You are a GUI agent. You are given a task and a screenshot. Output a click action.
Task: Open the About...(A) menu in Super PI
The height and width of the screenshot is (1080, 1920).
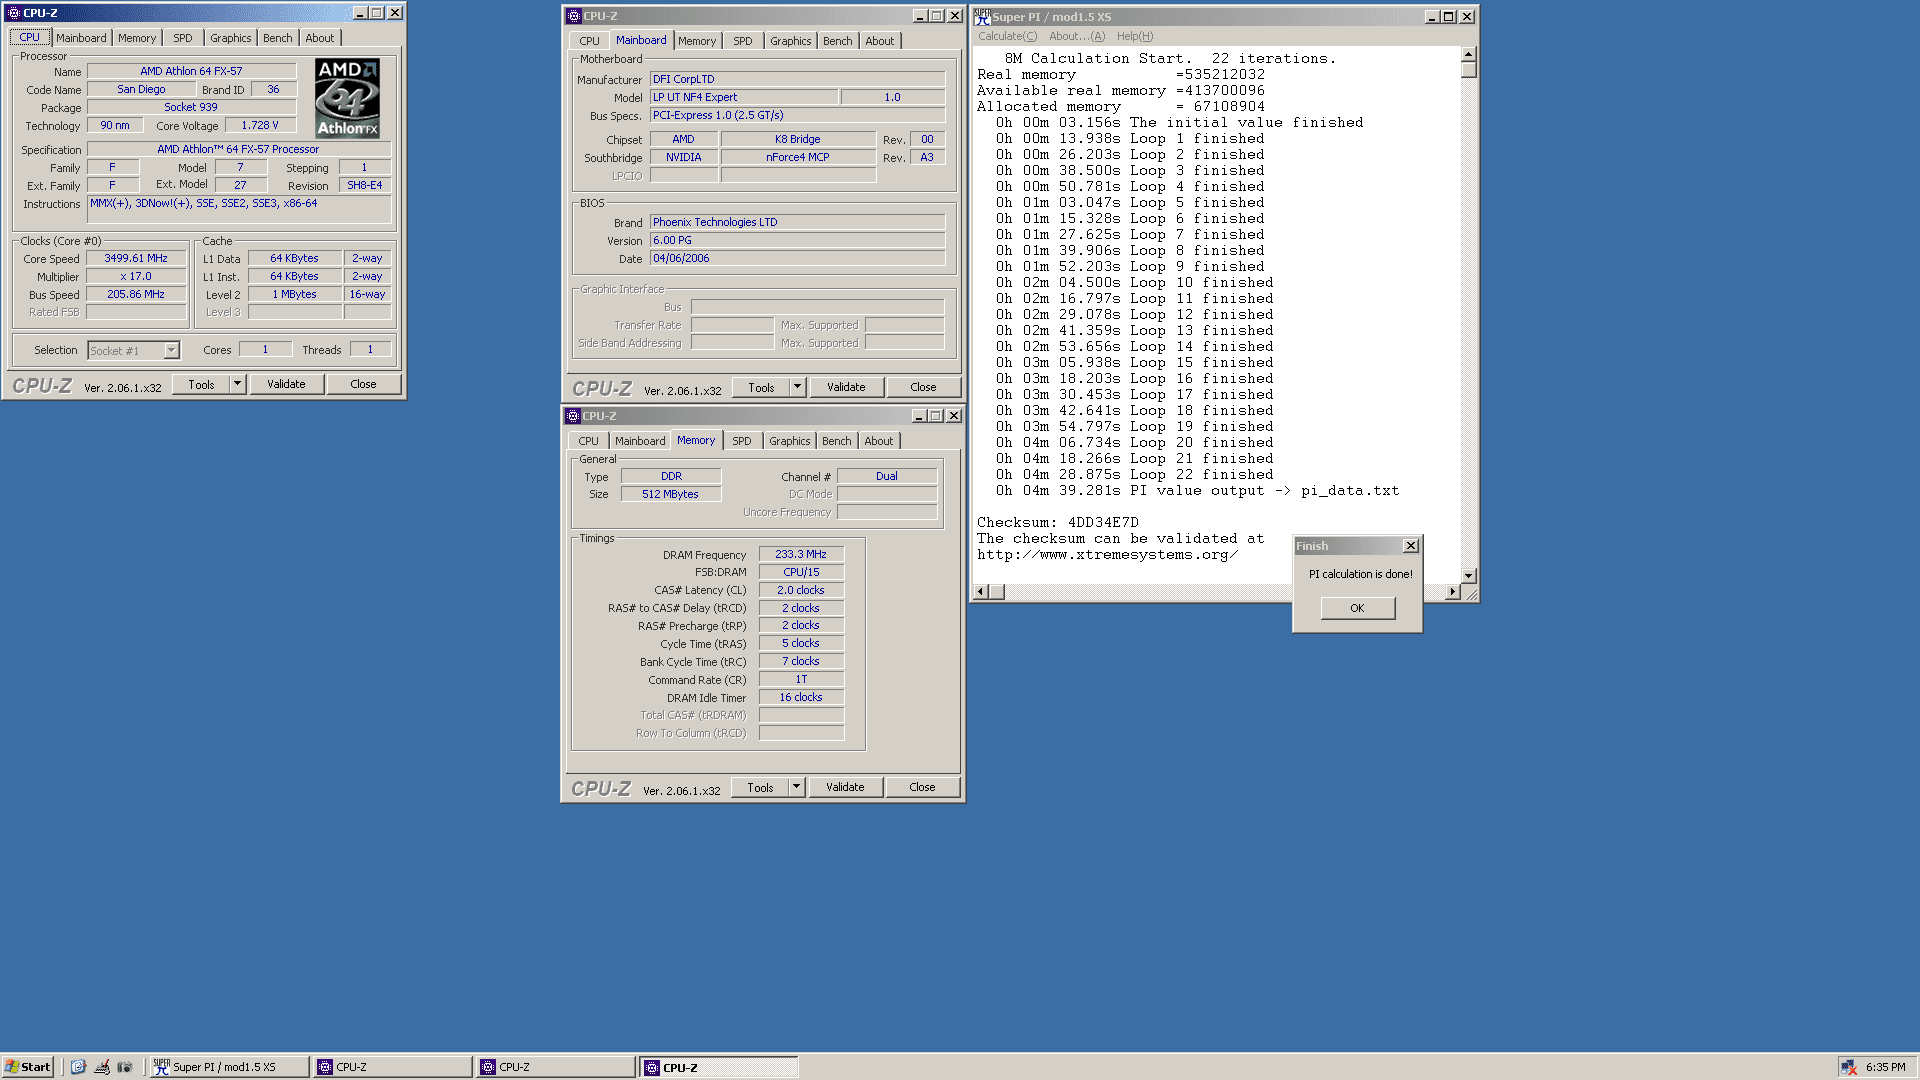(x=1077, y=36)
